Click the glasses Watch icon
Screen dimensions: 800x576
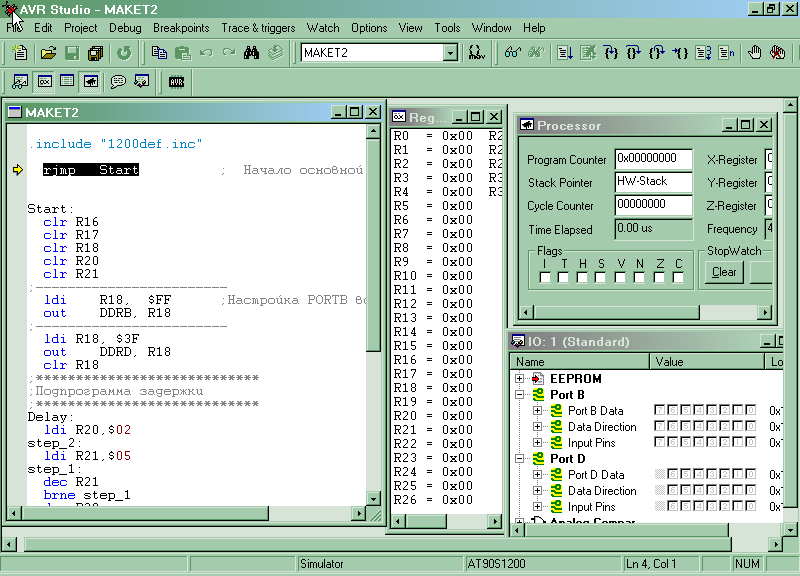coord(512,52)
